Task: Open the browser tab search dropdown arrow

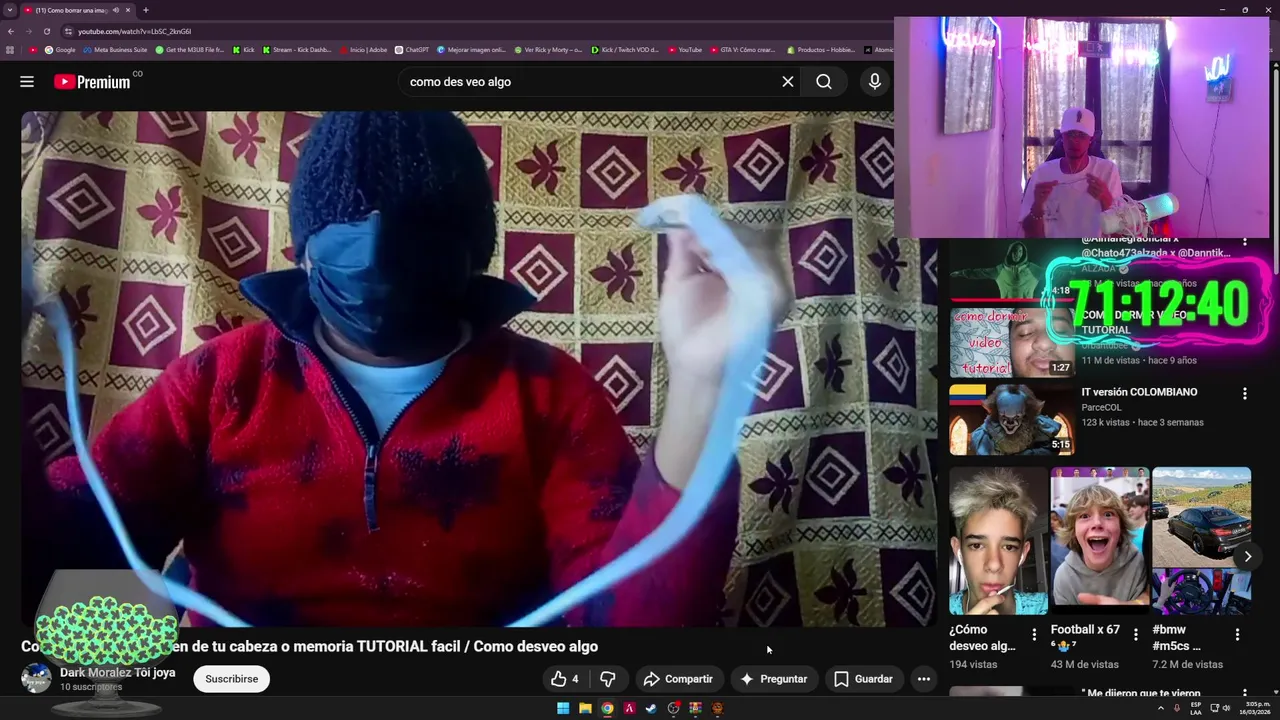Action: tap(10, 10)
